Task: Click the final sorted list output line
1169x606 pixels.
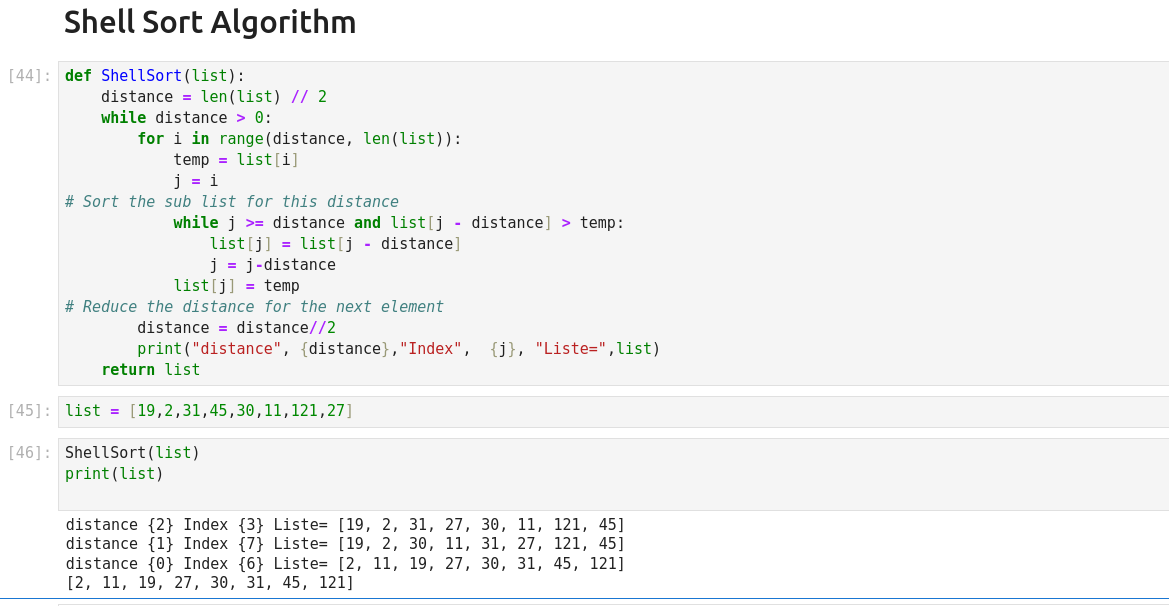Action: (210, 583)
